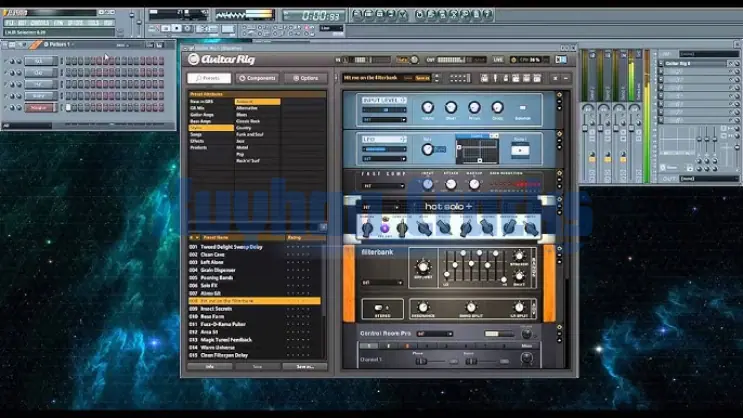Choose the Funk and Soul style
Screen dimensions: 743x418
coord(250,134)
